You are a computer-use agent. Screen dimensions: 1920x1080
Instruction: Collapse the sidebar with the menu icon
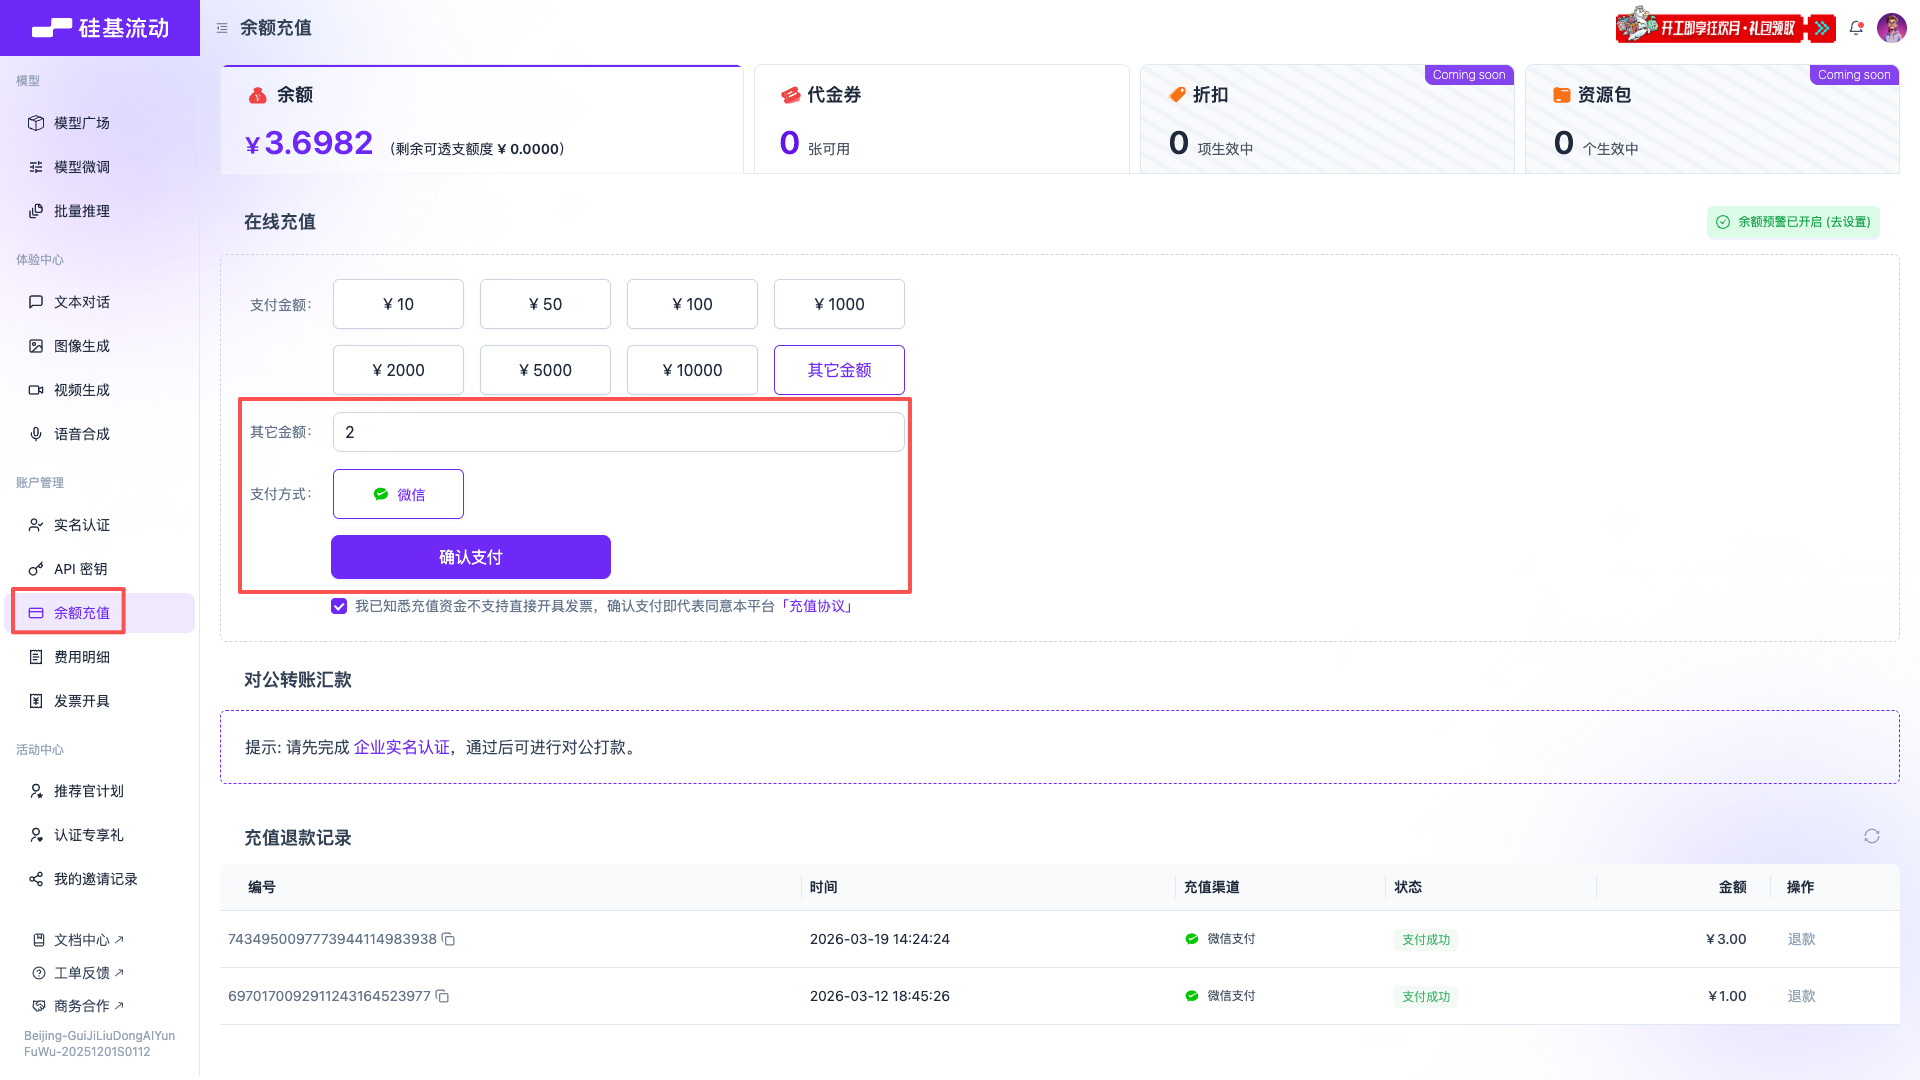click(x=222, y=28)
